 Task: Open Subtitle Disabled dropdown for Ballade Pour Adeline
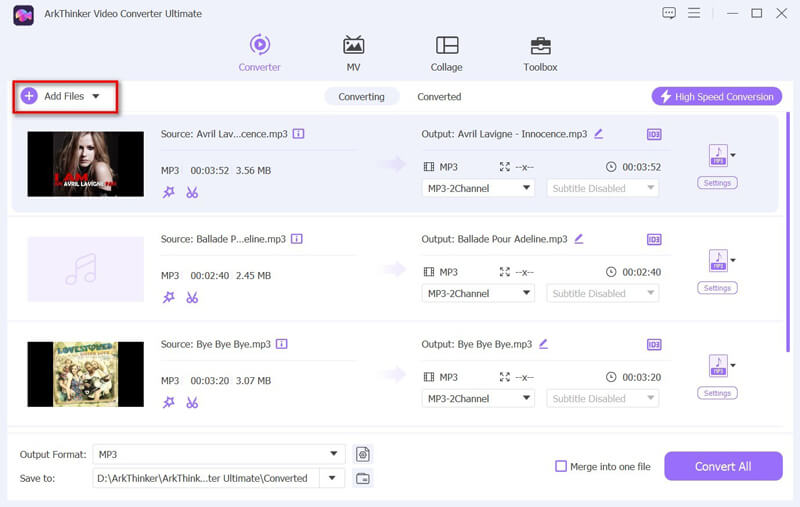coord(603,293)
